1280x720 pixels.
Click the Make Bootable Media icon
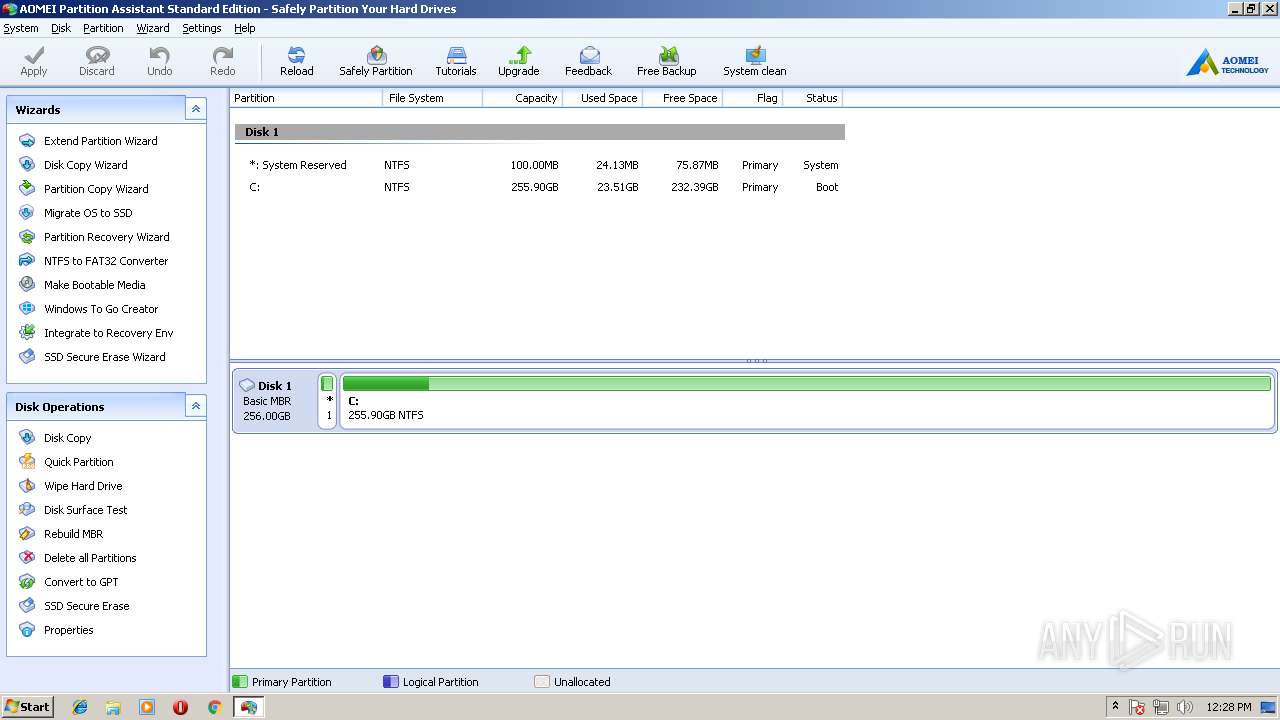point(27,285)
